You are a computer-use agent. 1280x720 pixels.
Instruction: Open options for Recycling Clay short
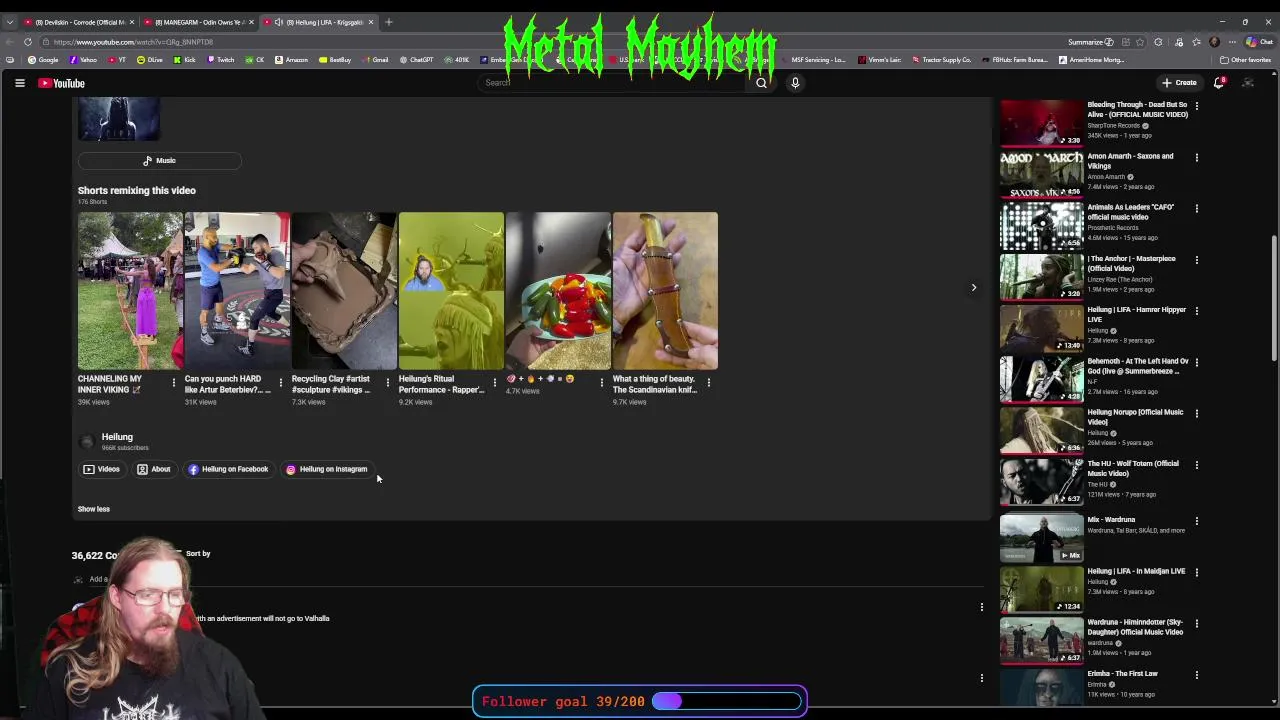pyautogui.click(x=387, y=383)
